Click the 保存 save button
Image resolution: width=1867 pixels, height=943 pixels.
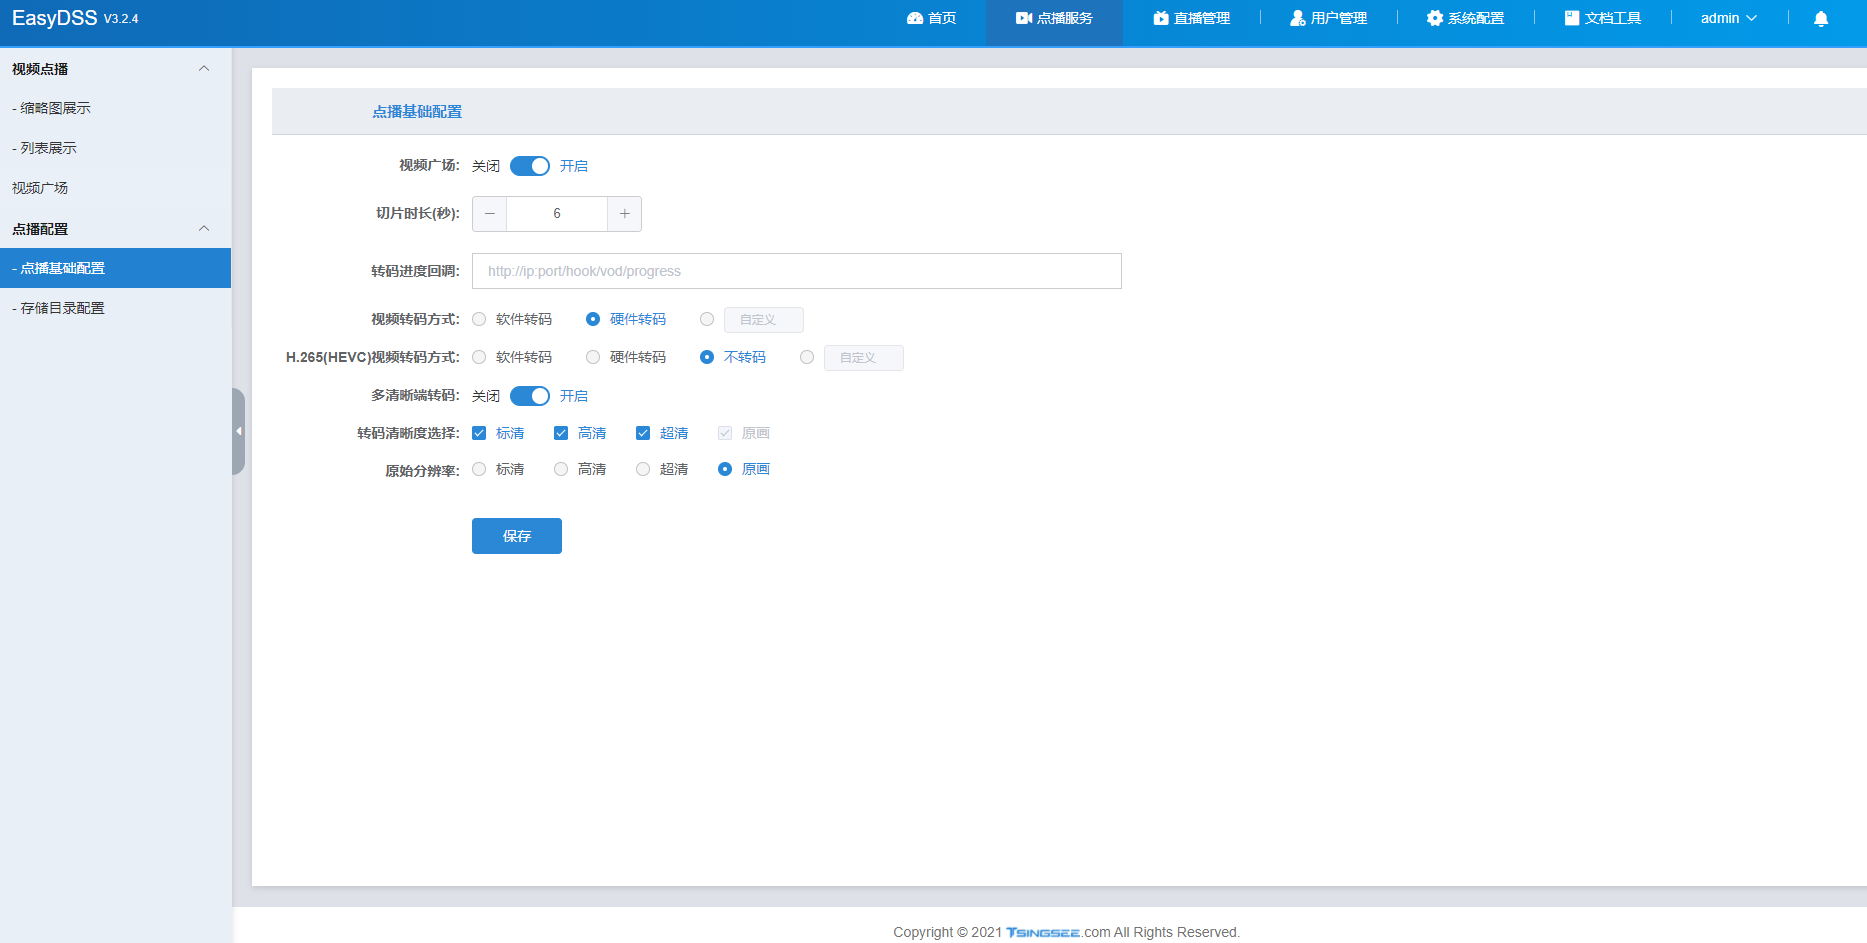tap(517, 536)
